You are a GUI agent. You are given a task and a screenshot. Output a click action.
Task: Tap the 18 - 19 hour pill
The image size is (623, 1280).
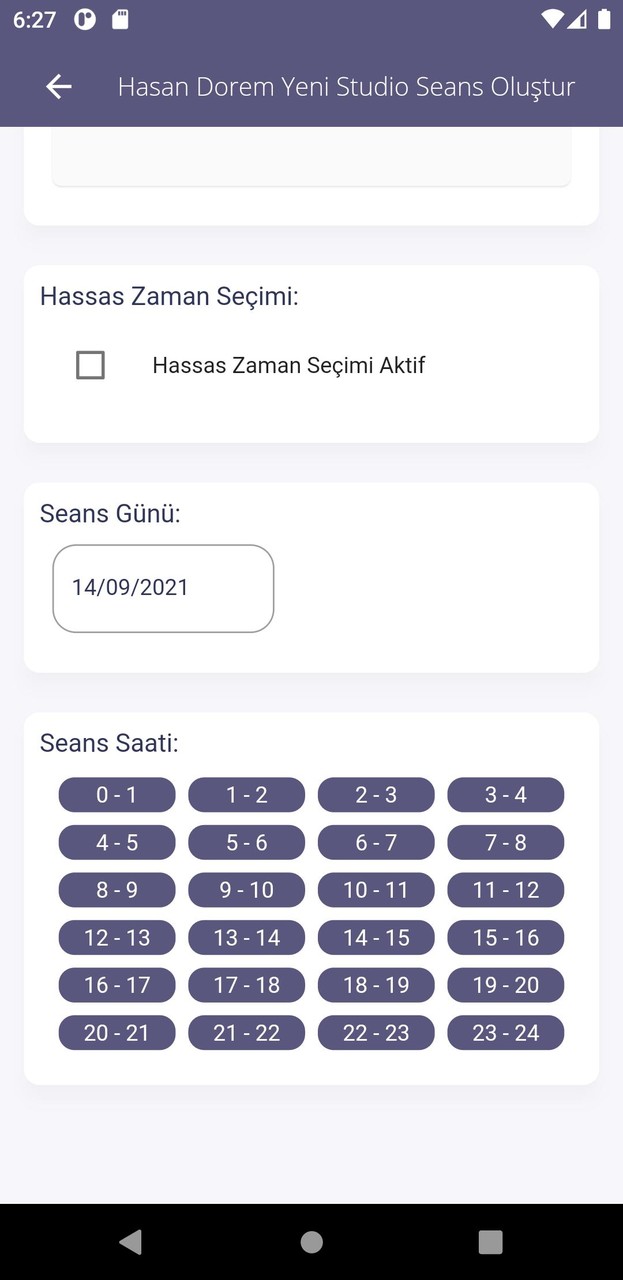[376, 985]
